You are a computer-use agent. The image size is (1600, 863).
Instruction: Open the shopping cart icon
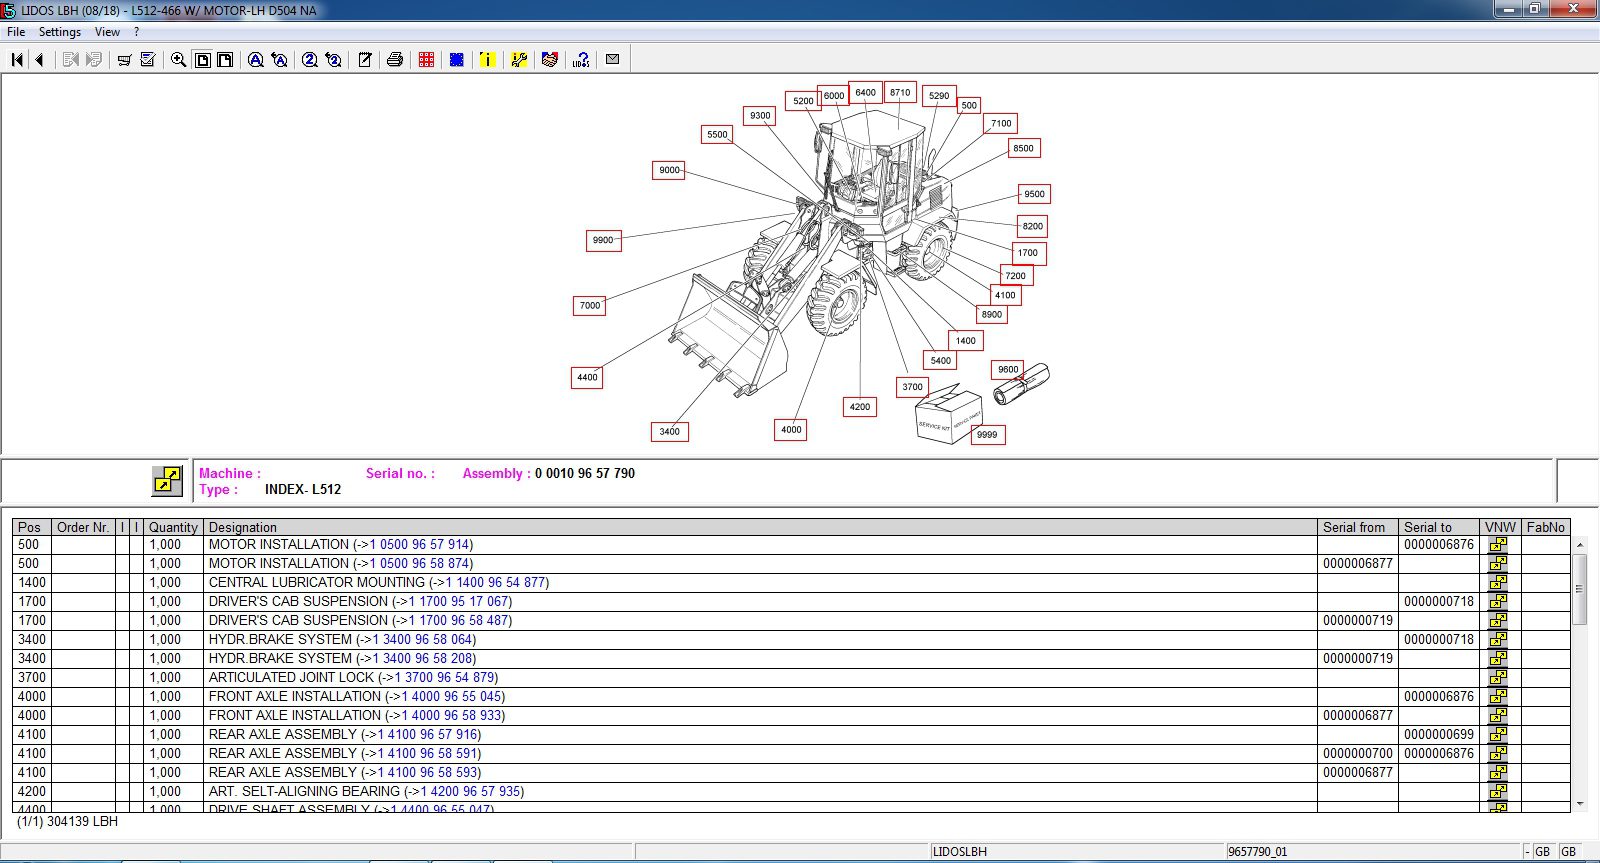[x=124, y=60]
